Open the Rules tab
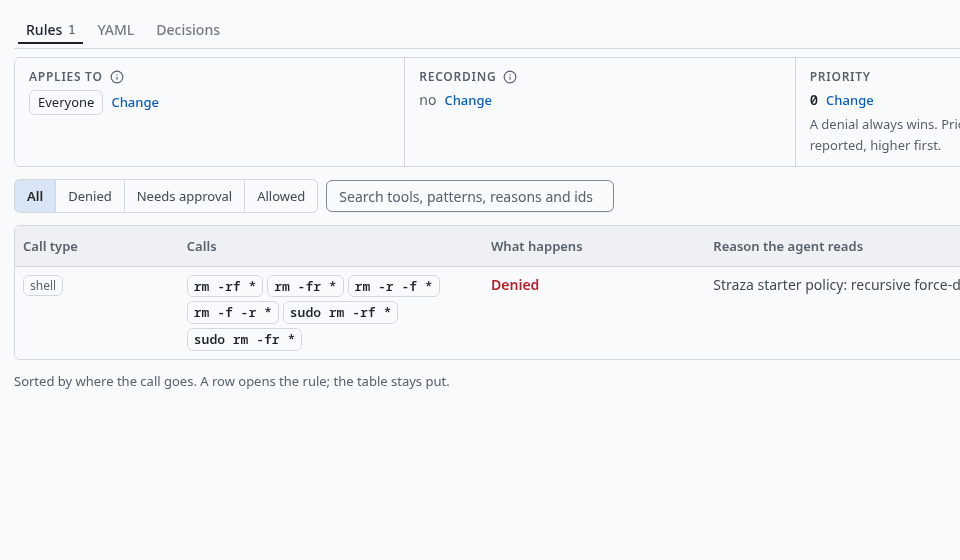Viewport: 960px width, 560px height. coord(50,30)
